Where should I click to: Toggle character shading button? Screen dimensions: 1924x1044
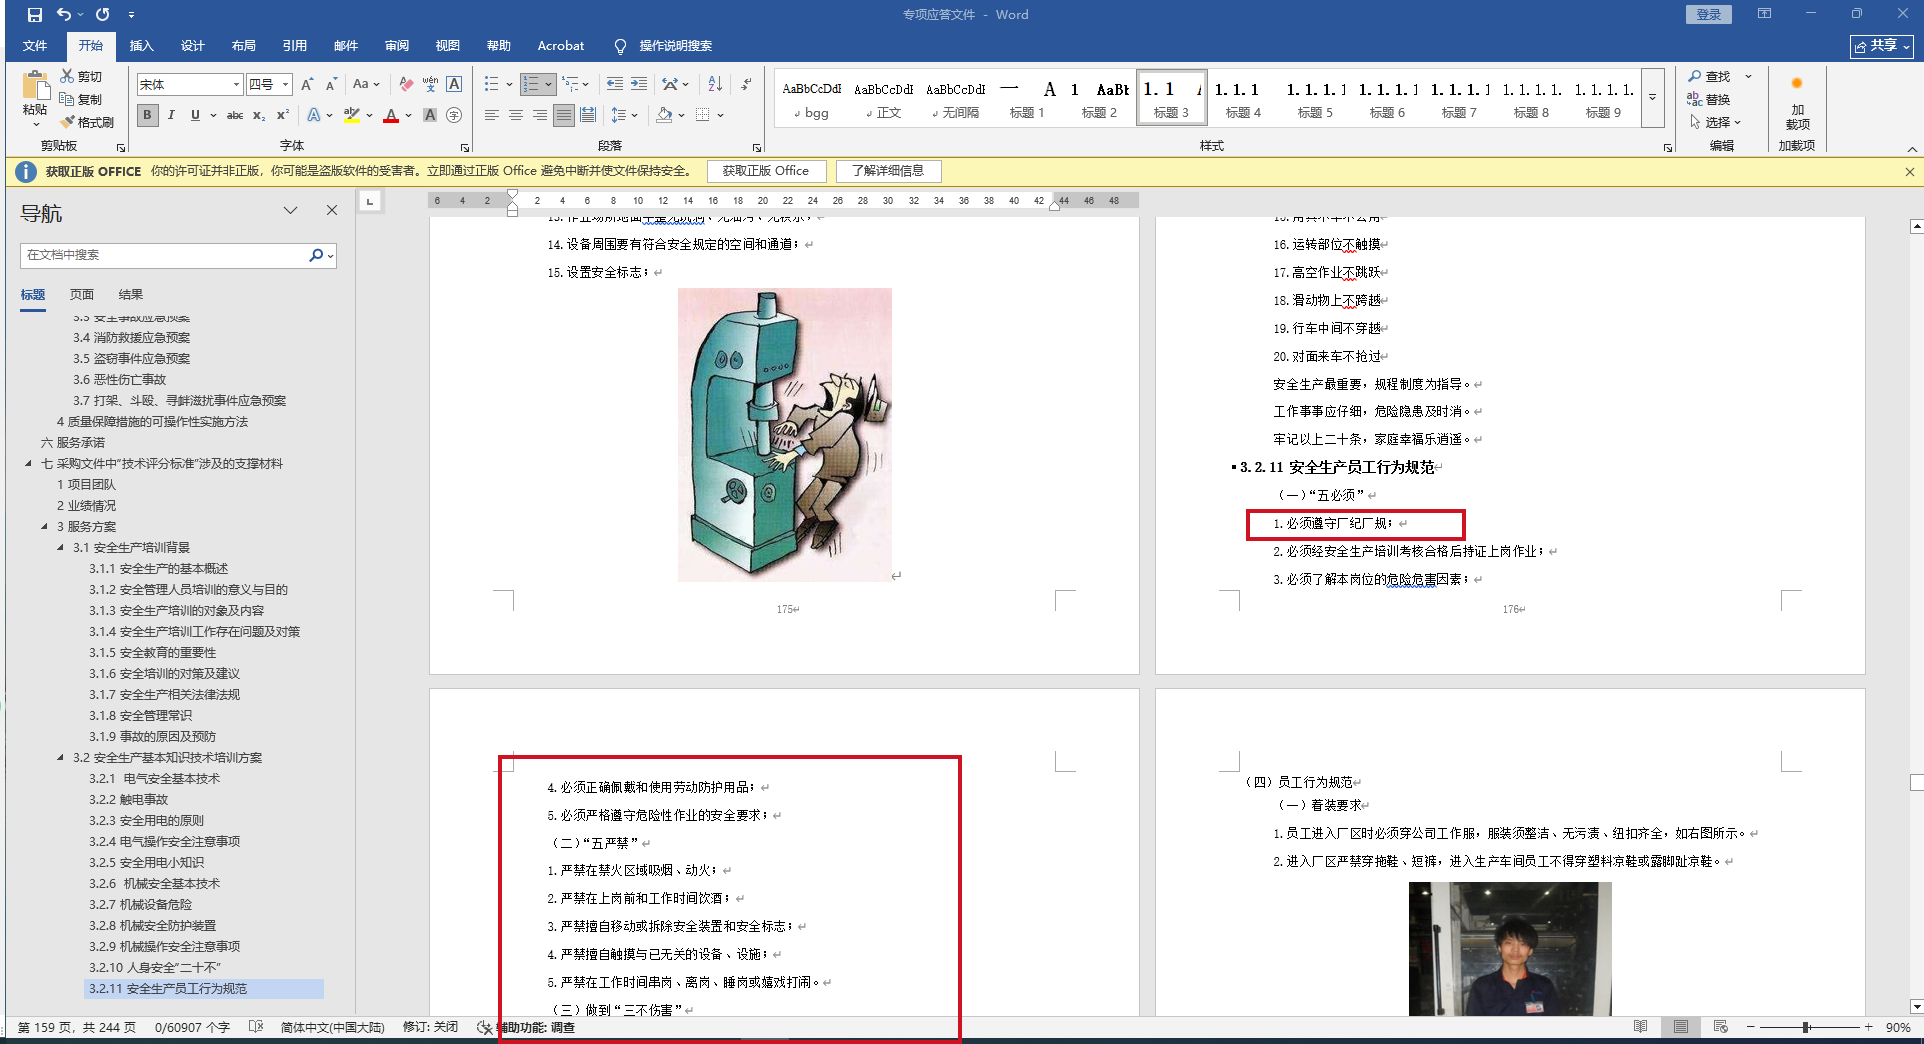click(430, 115)
